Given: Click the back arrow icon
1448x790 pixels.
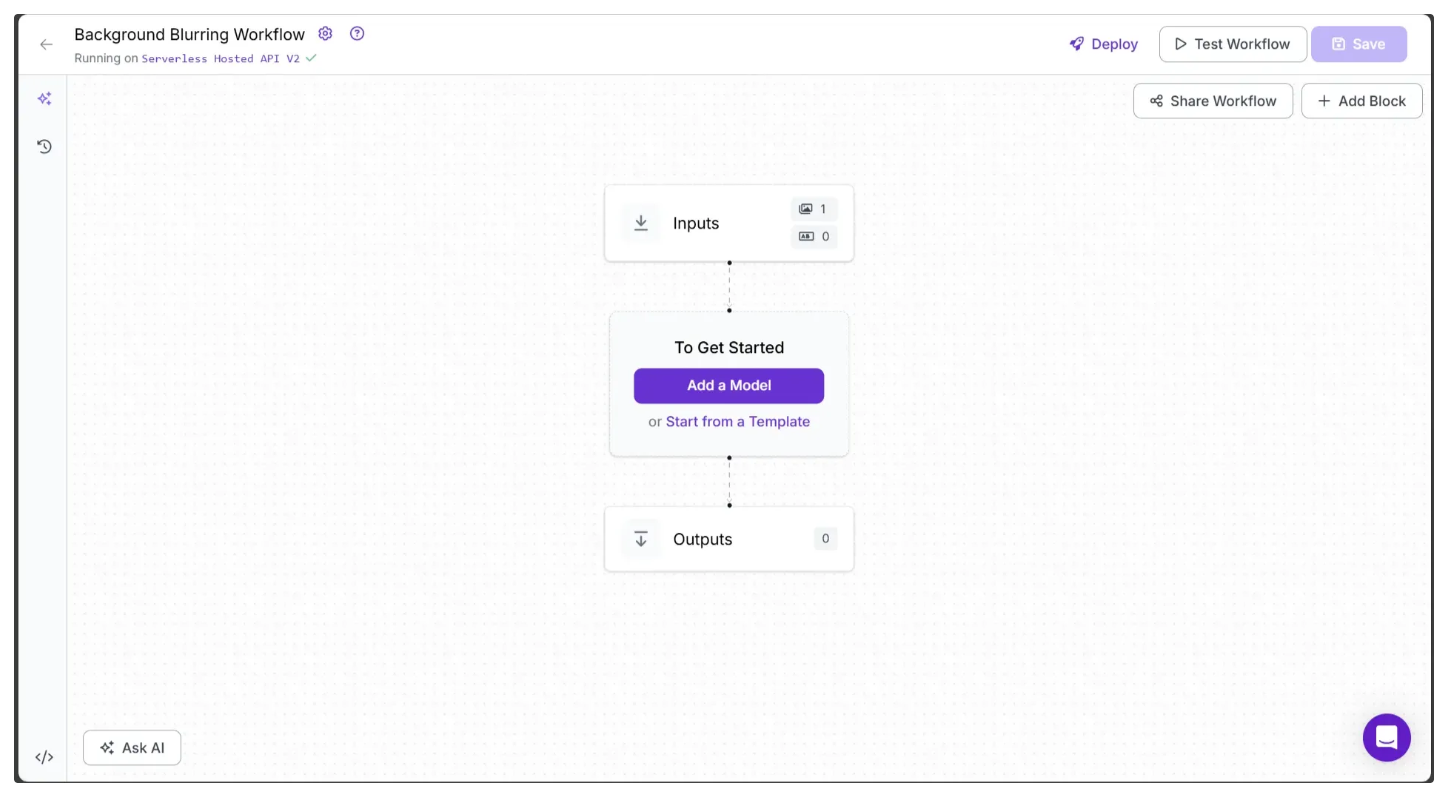Looking at the screenshot, I should pyautogui.click(x=46, y=44).
